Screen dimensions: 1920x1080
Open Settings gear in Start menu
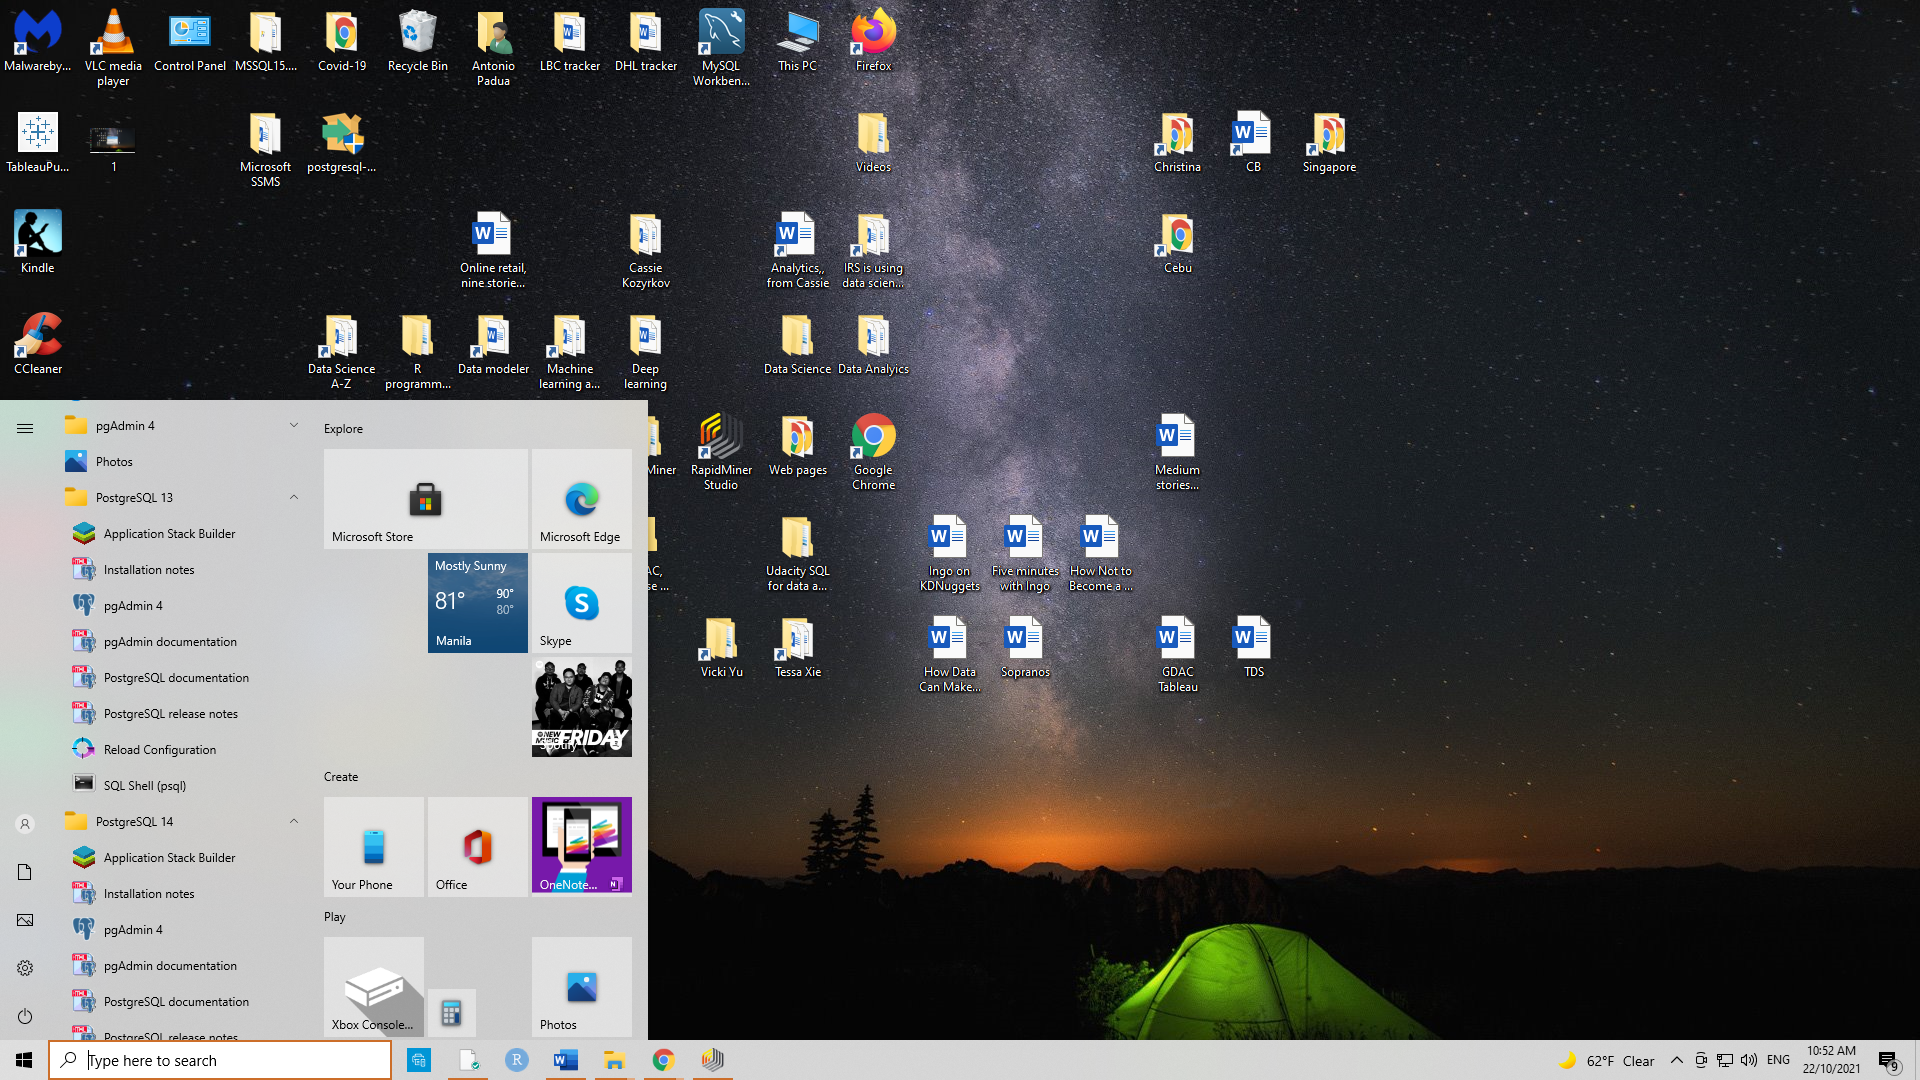tap(25, 968)
